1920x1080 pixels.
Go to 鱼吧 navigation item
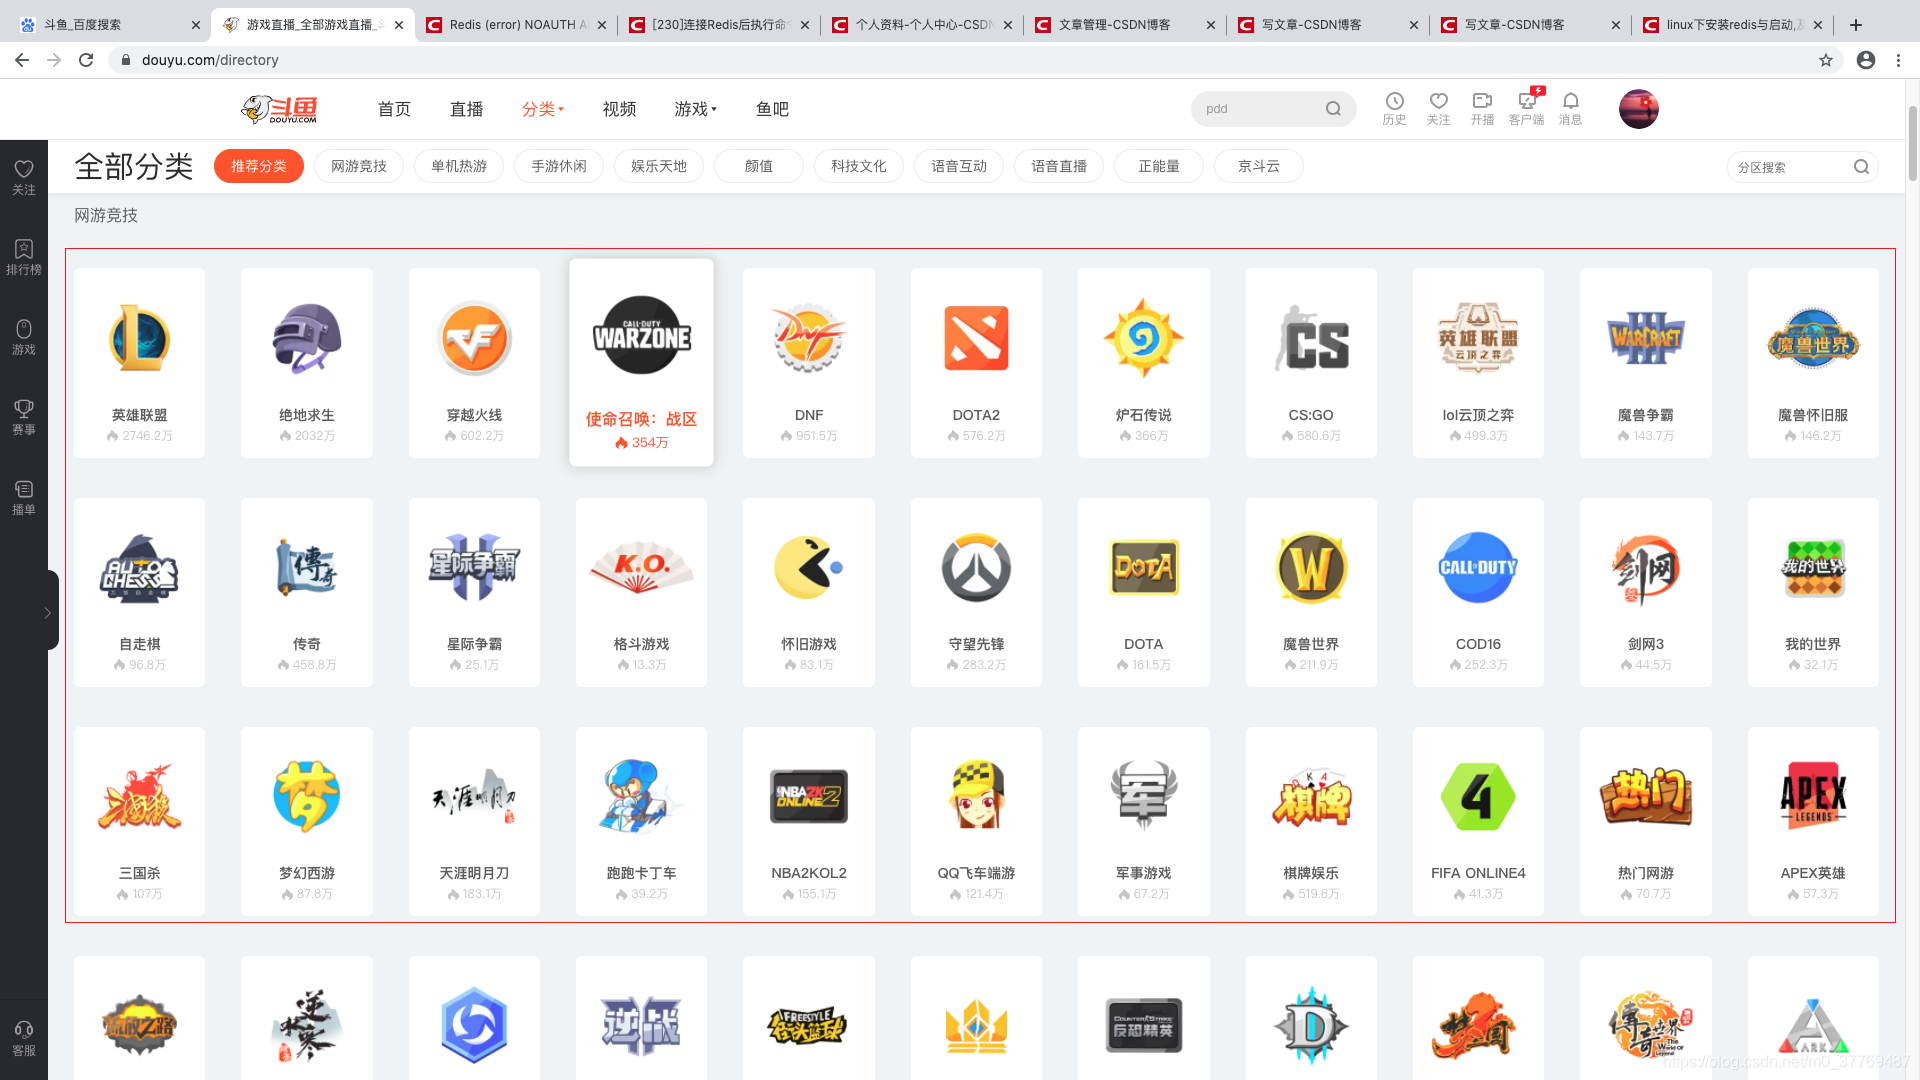pos(772,109)
